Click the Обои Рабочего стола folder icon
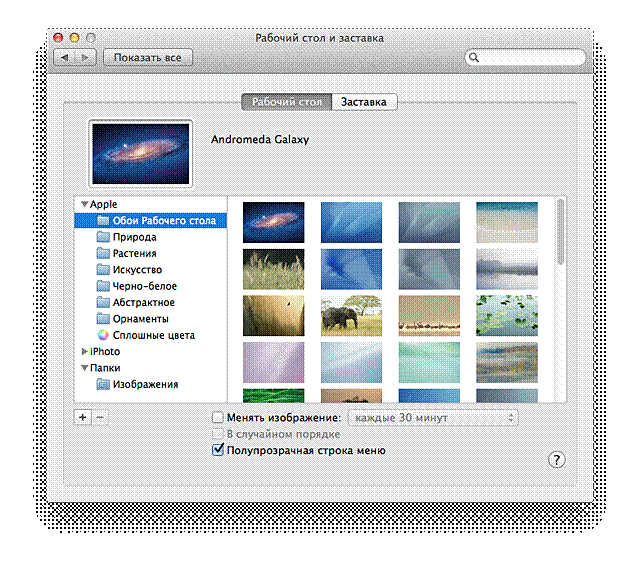The width and height of the screenshot is (640, 567). click(103, 221)
